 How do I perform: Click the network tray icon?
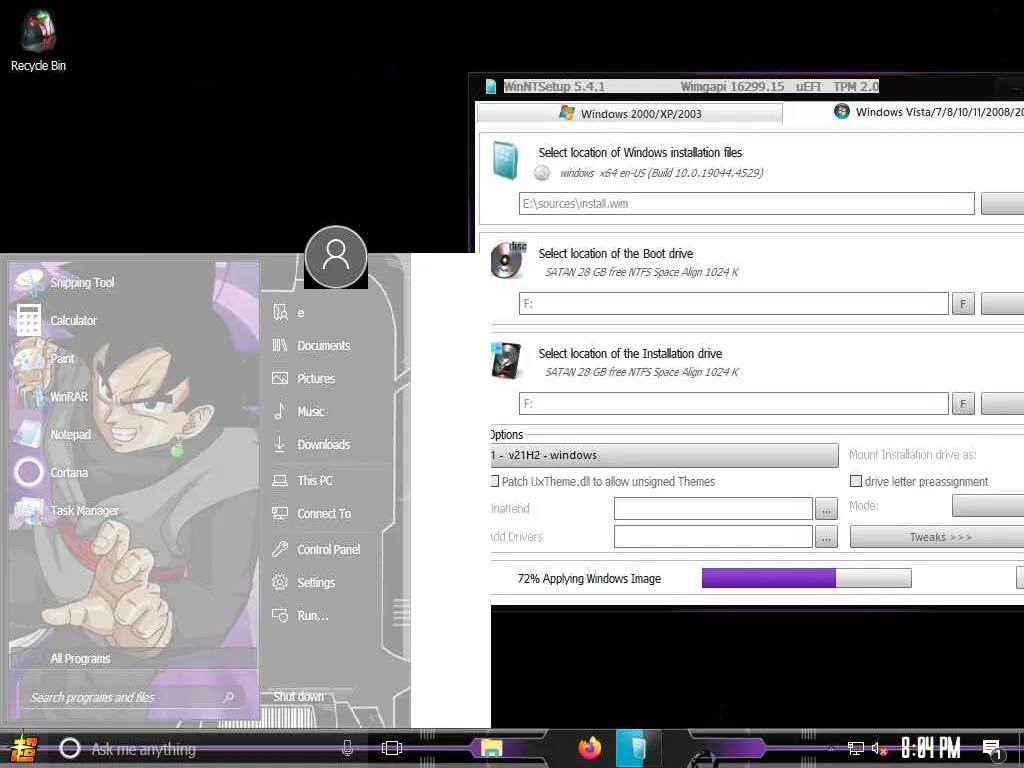855,748
